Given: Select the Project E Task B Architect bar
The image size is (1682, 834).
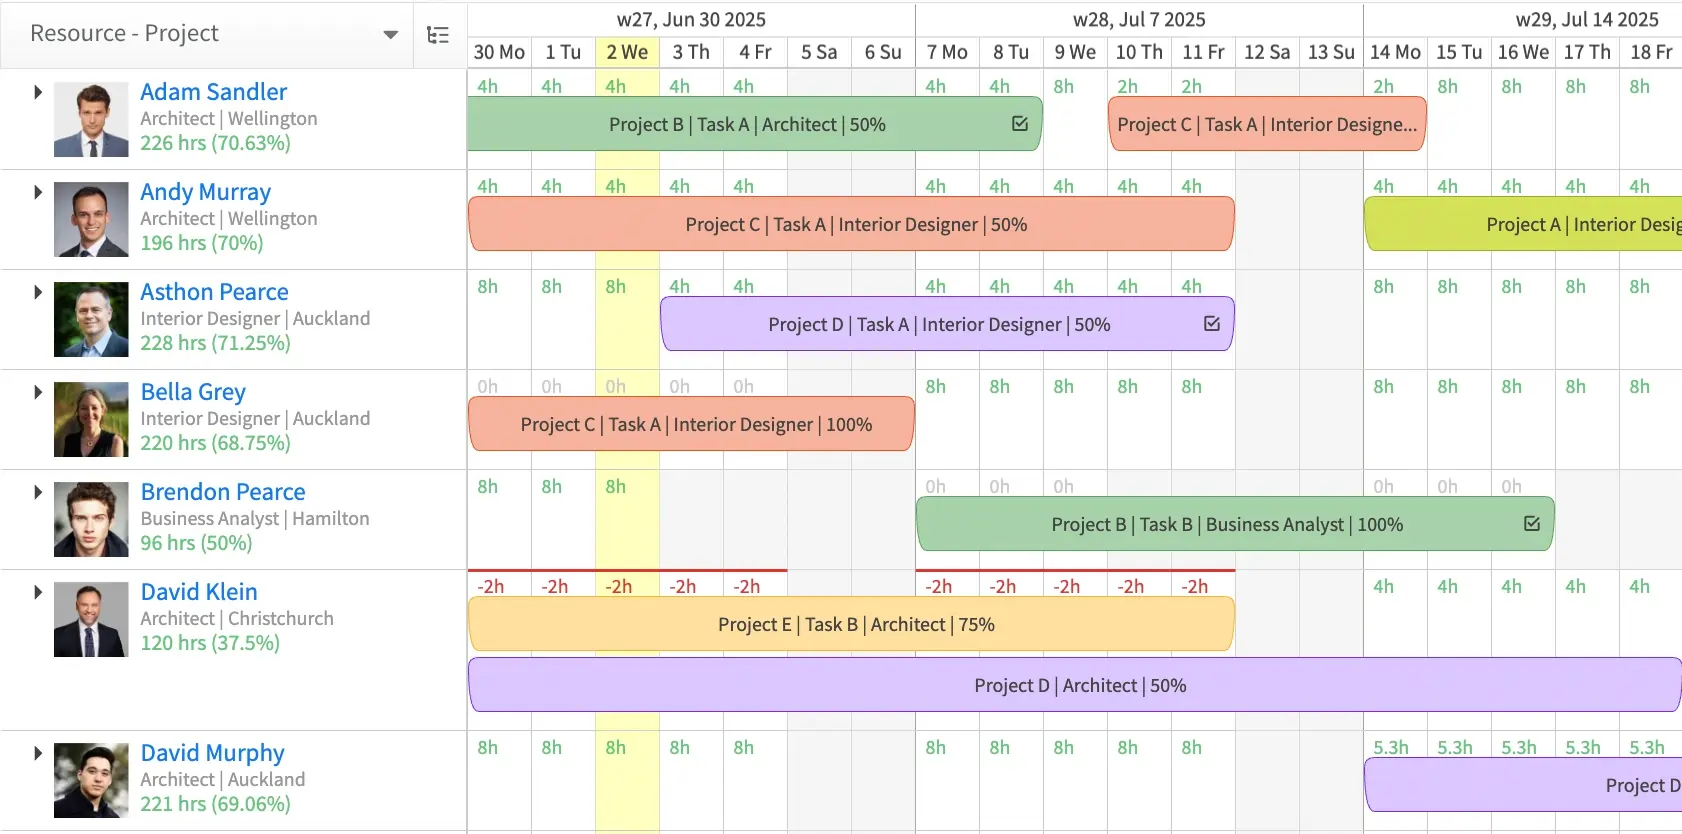Looking at the screenshot, I should click(850, 623).
